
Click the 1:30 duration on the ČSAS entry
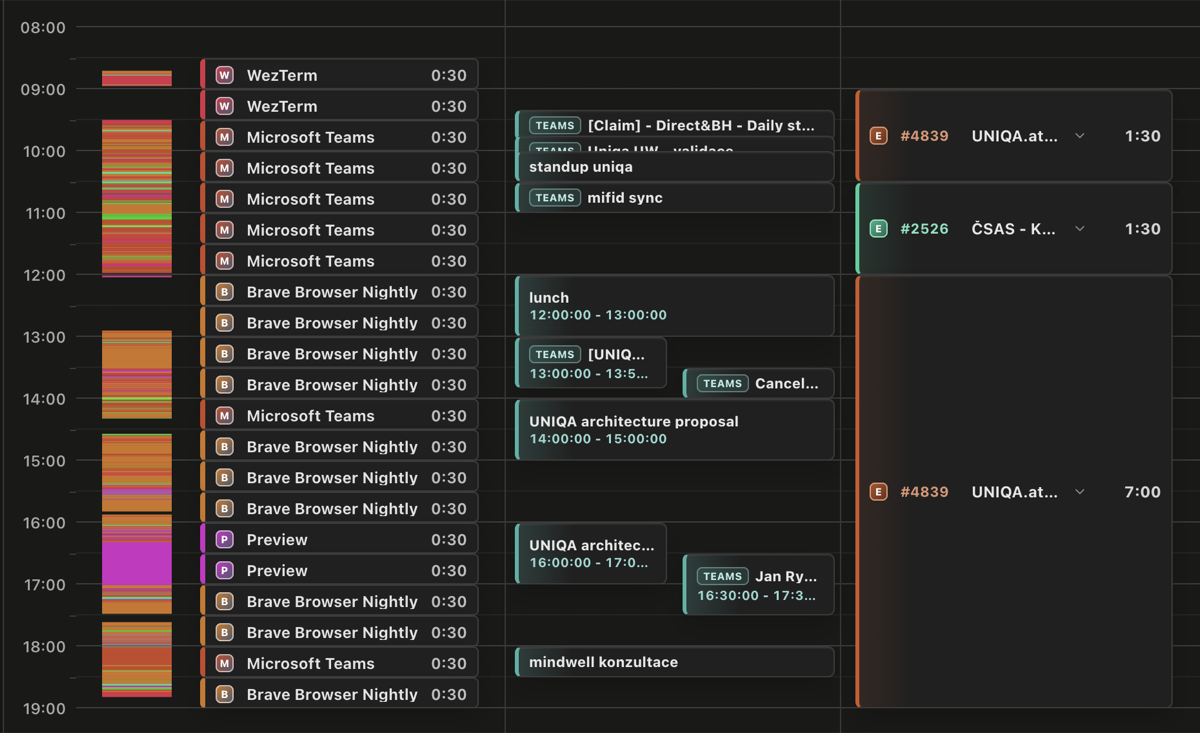[x=1142, y=229]
